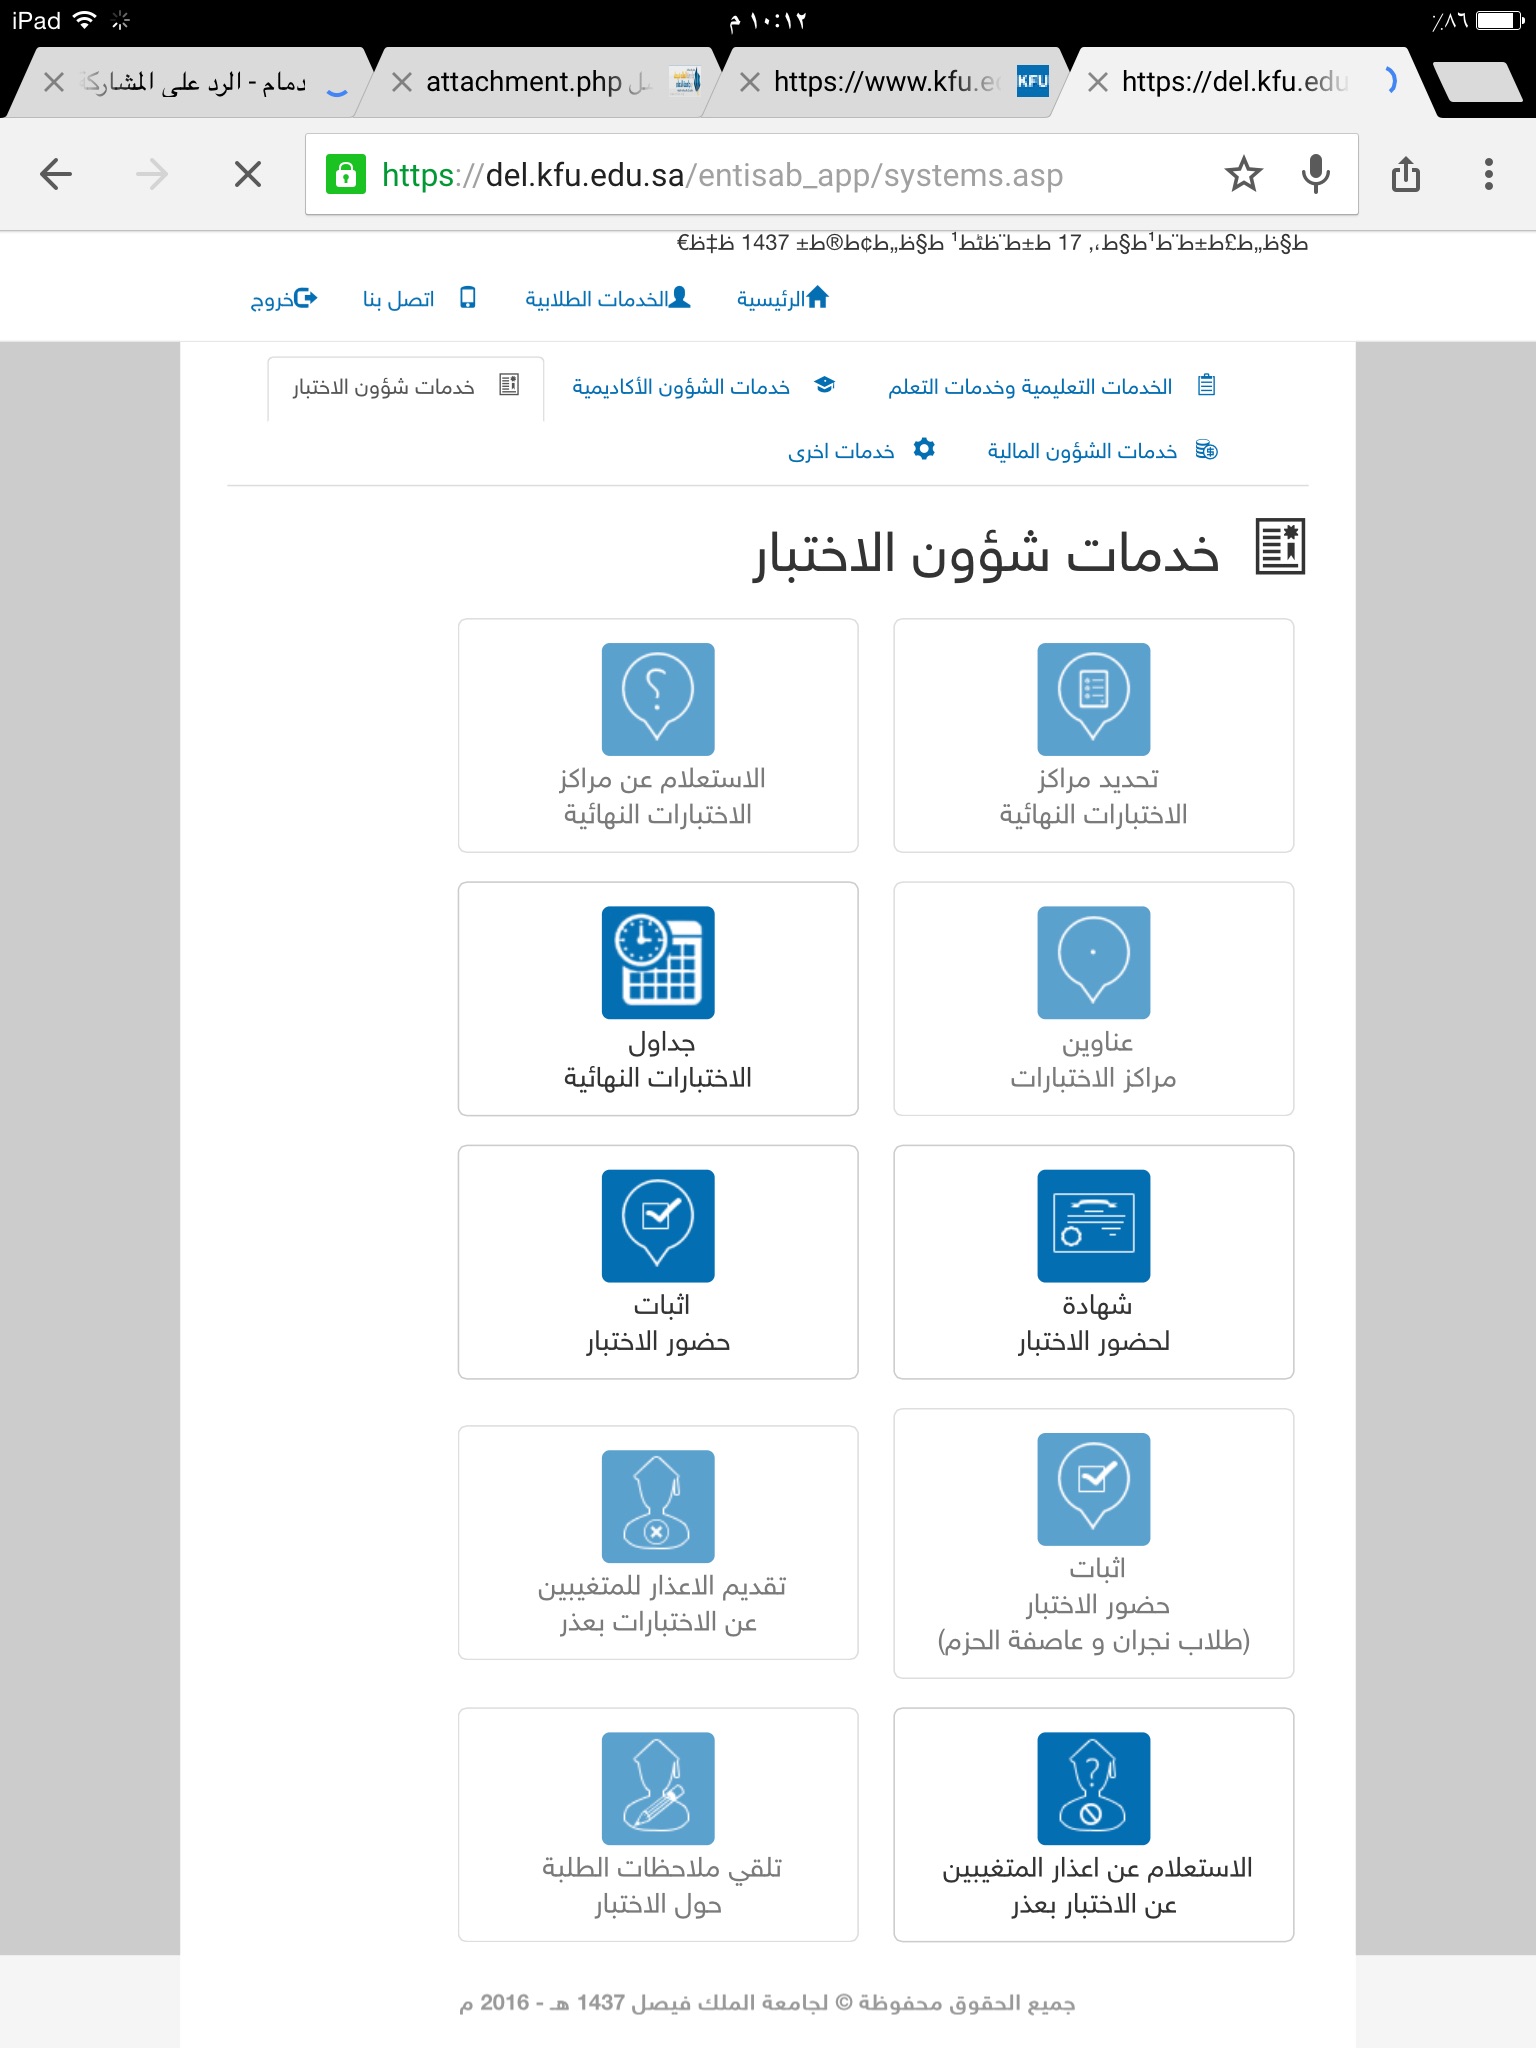This screenshot has width=1536, height=2048.
Task: Click the تحديد مراكز الاختبارات icon
Action: click(x=1094, y=699)
